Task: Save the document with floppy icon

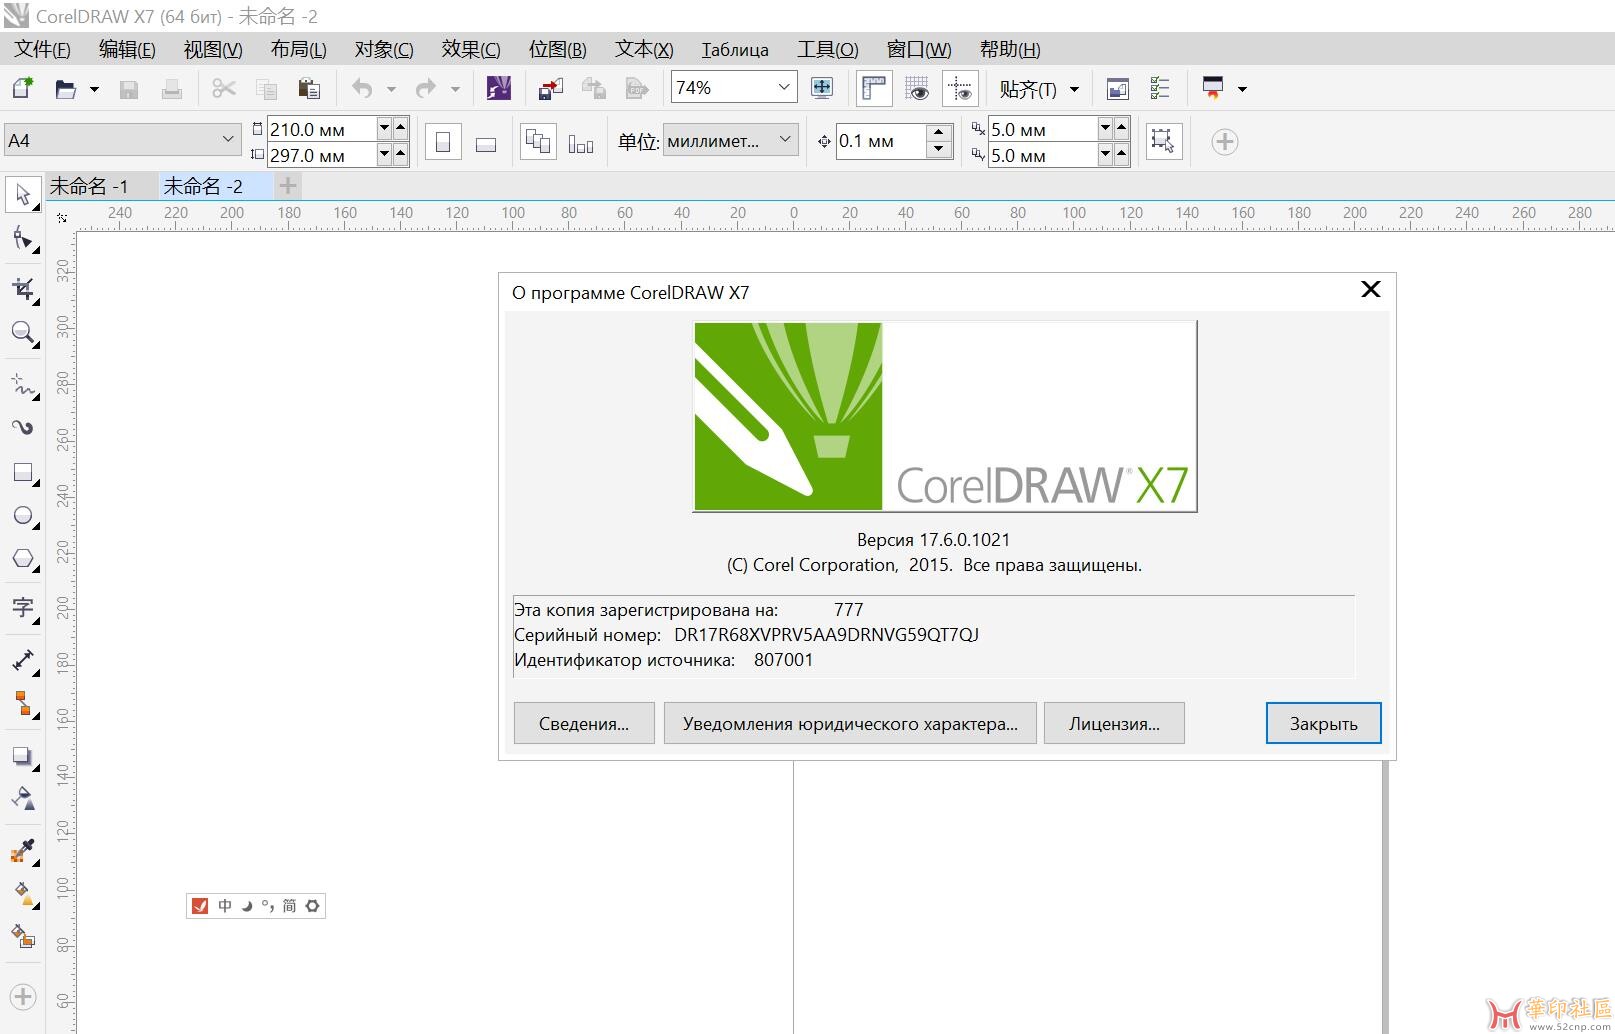Action: 129,89
